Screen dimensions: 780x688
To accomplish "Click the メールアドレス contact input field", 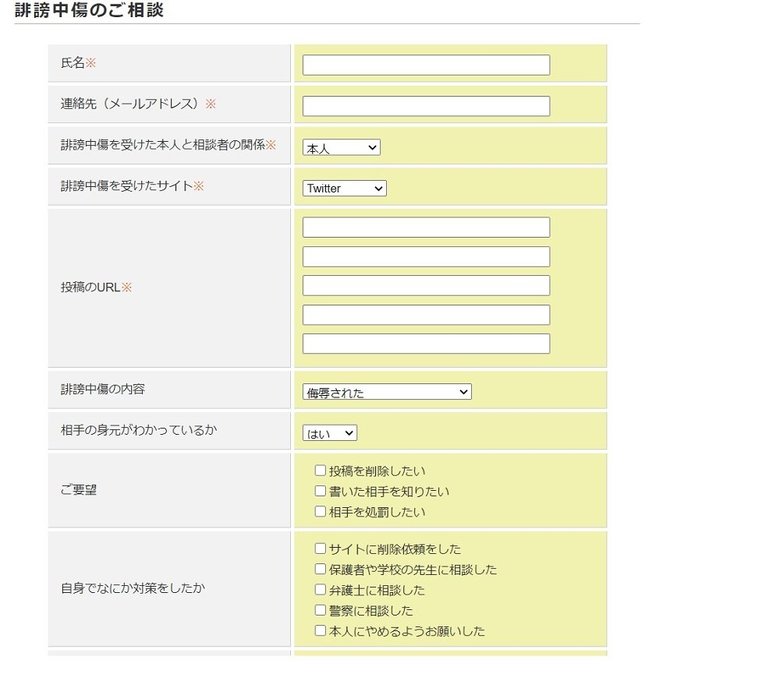I will 426,106.
